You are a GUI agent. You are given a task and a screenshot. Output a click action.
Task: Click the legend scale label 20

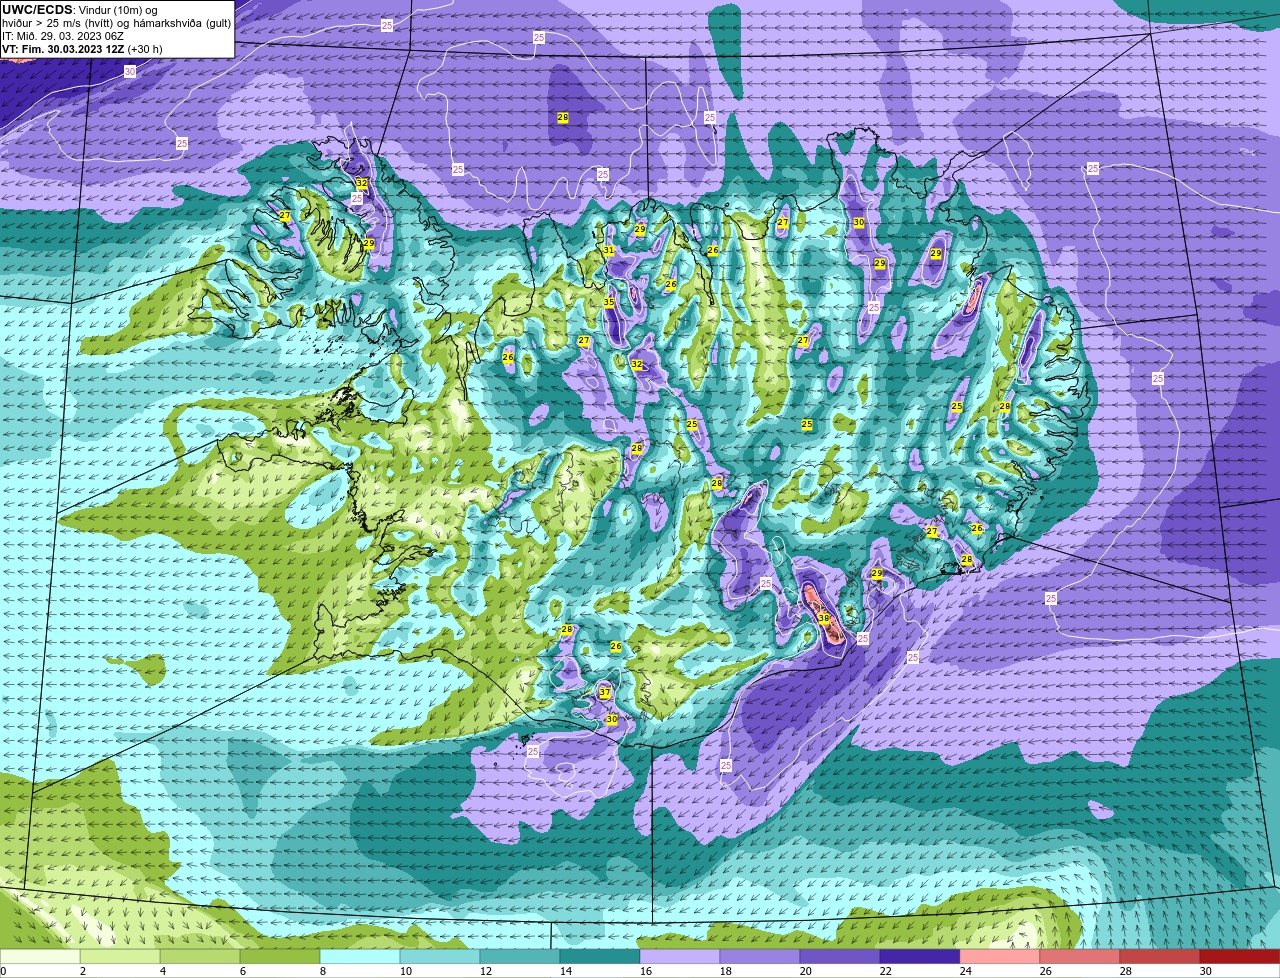click(x=806, y=971)
